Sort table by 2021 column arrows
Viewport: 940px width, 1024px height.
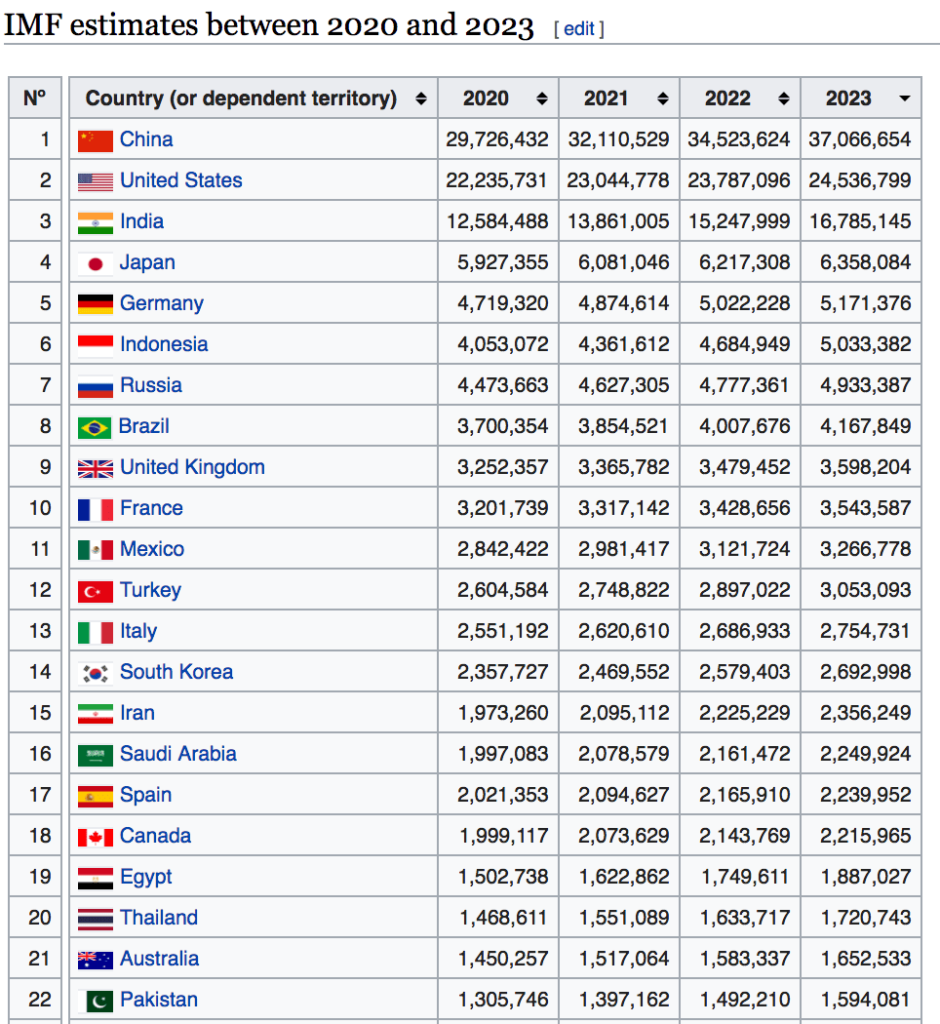[662, 99]
